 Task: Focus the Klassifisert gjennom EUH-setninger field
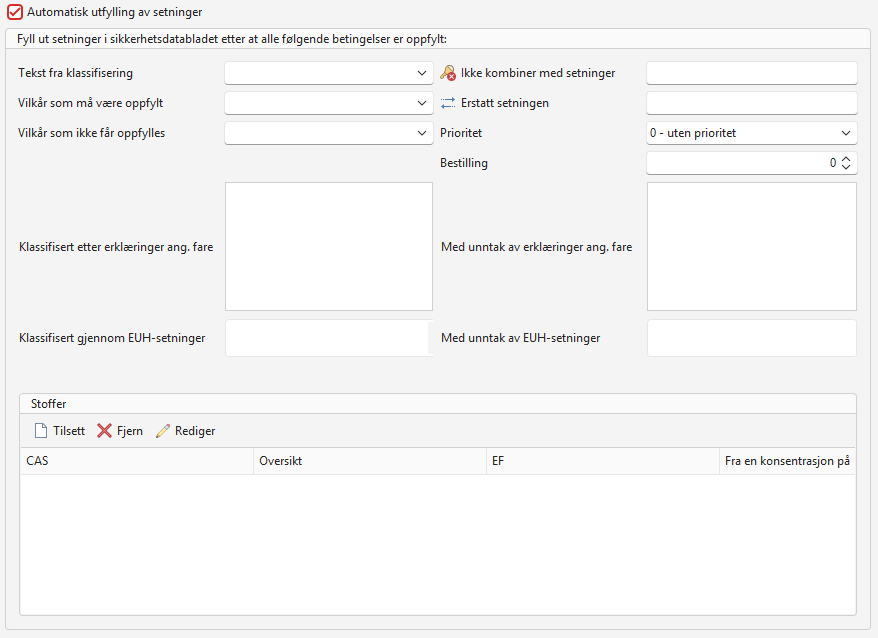click(x=329, y=338)
